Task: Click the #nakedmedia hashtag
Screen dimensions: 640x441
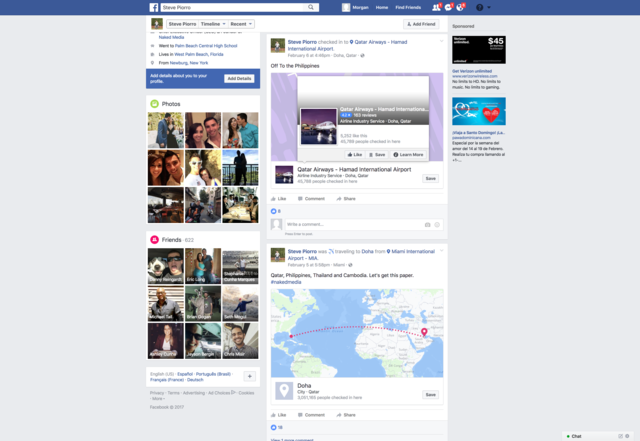Action: click(x=286, y=282)
